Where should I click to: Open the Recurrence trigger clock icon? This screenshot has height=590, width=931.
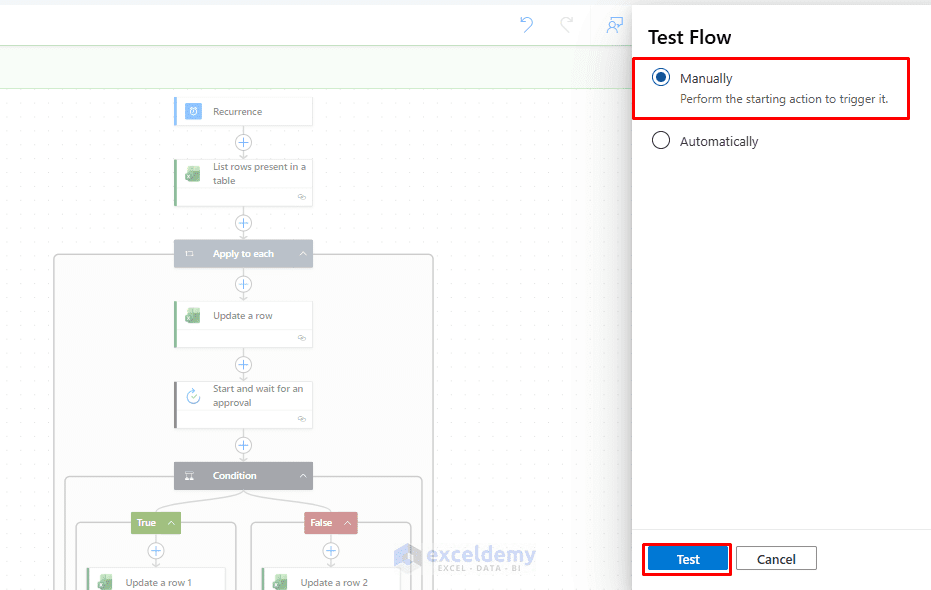[x=194, y=111]
